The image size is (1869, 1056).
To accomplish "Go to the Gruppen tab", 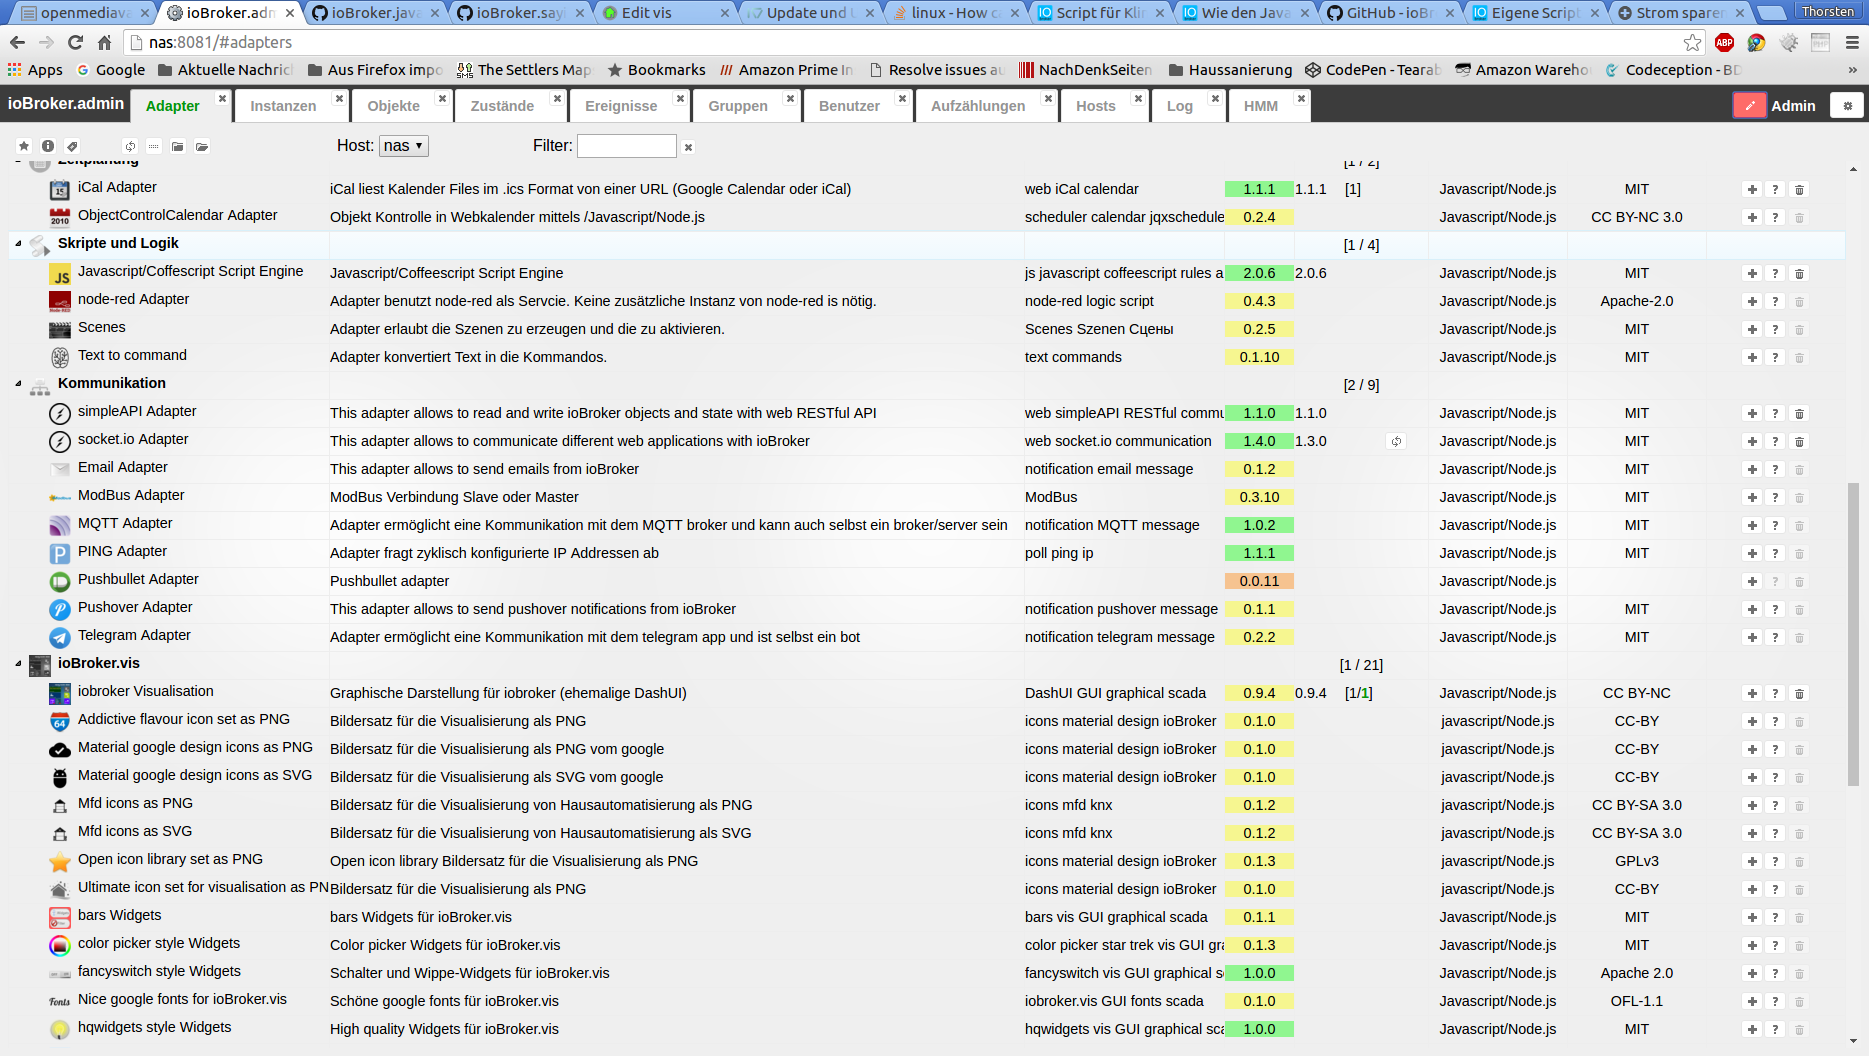I will click(738, 106).
